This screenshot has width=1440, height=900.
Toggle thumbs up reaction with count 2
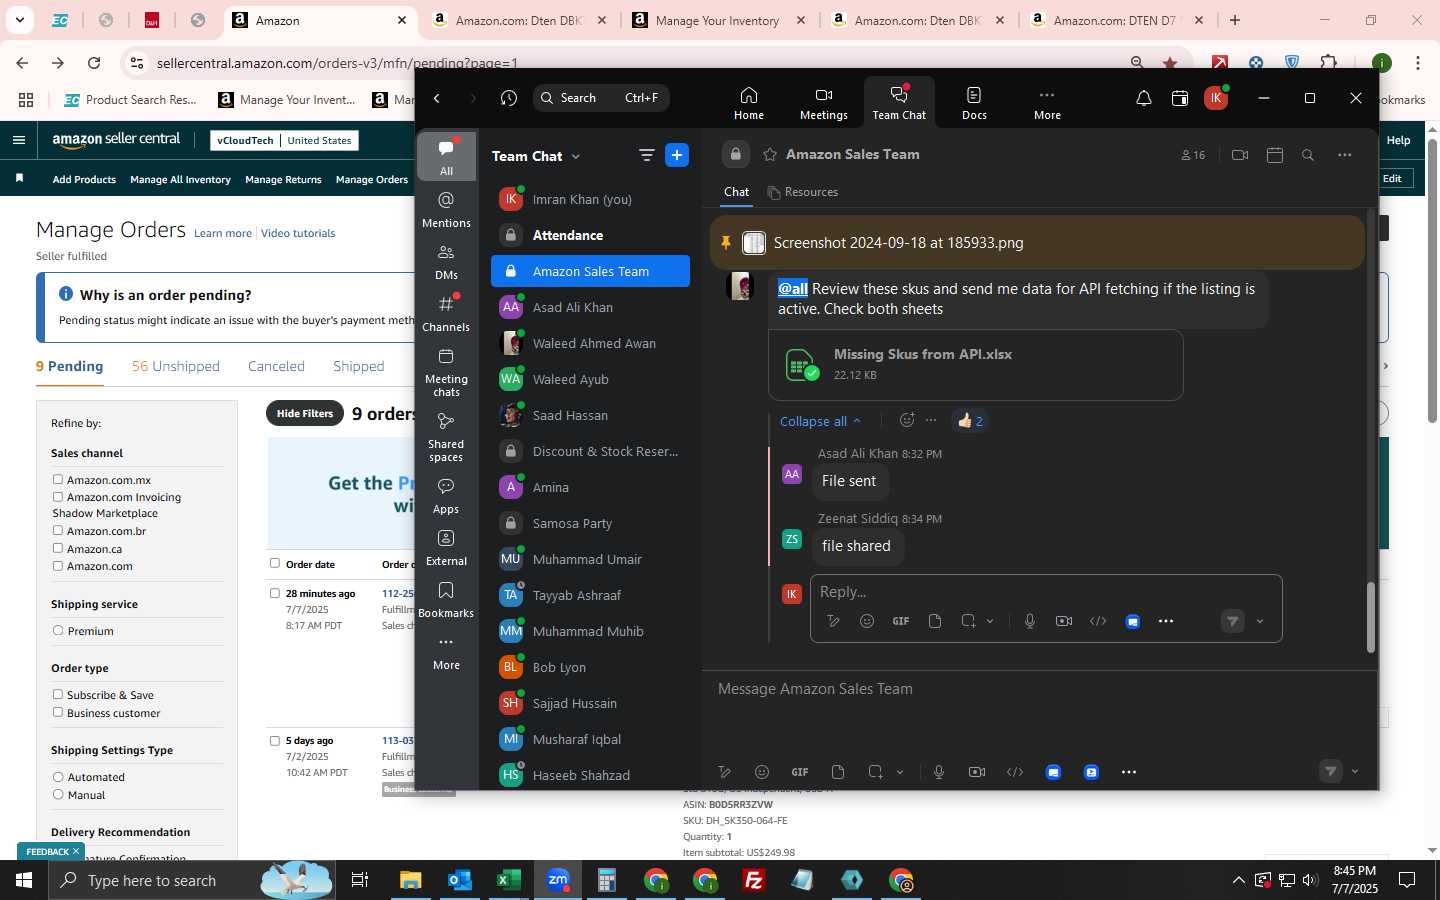[x=969, y=421]
